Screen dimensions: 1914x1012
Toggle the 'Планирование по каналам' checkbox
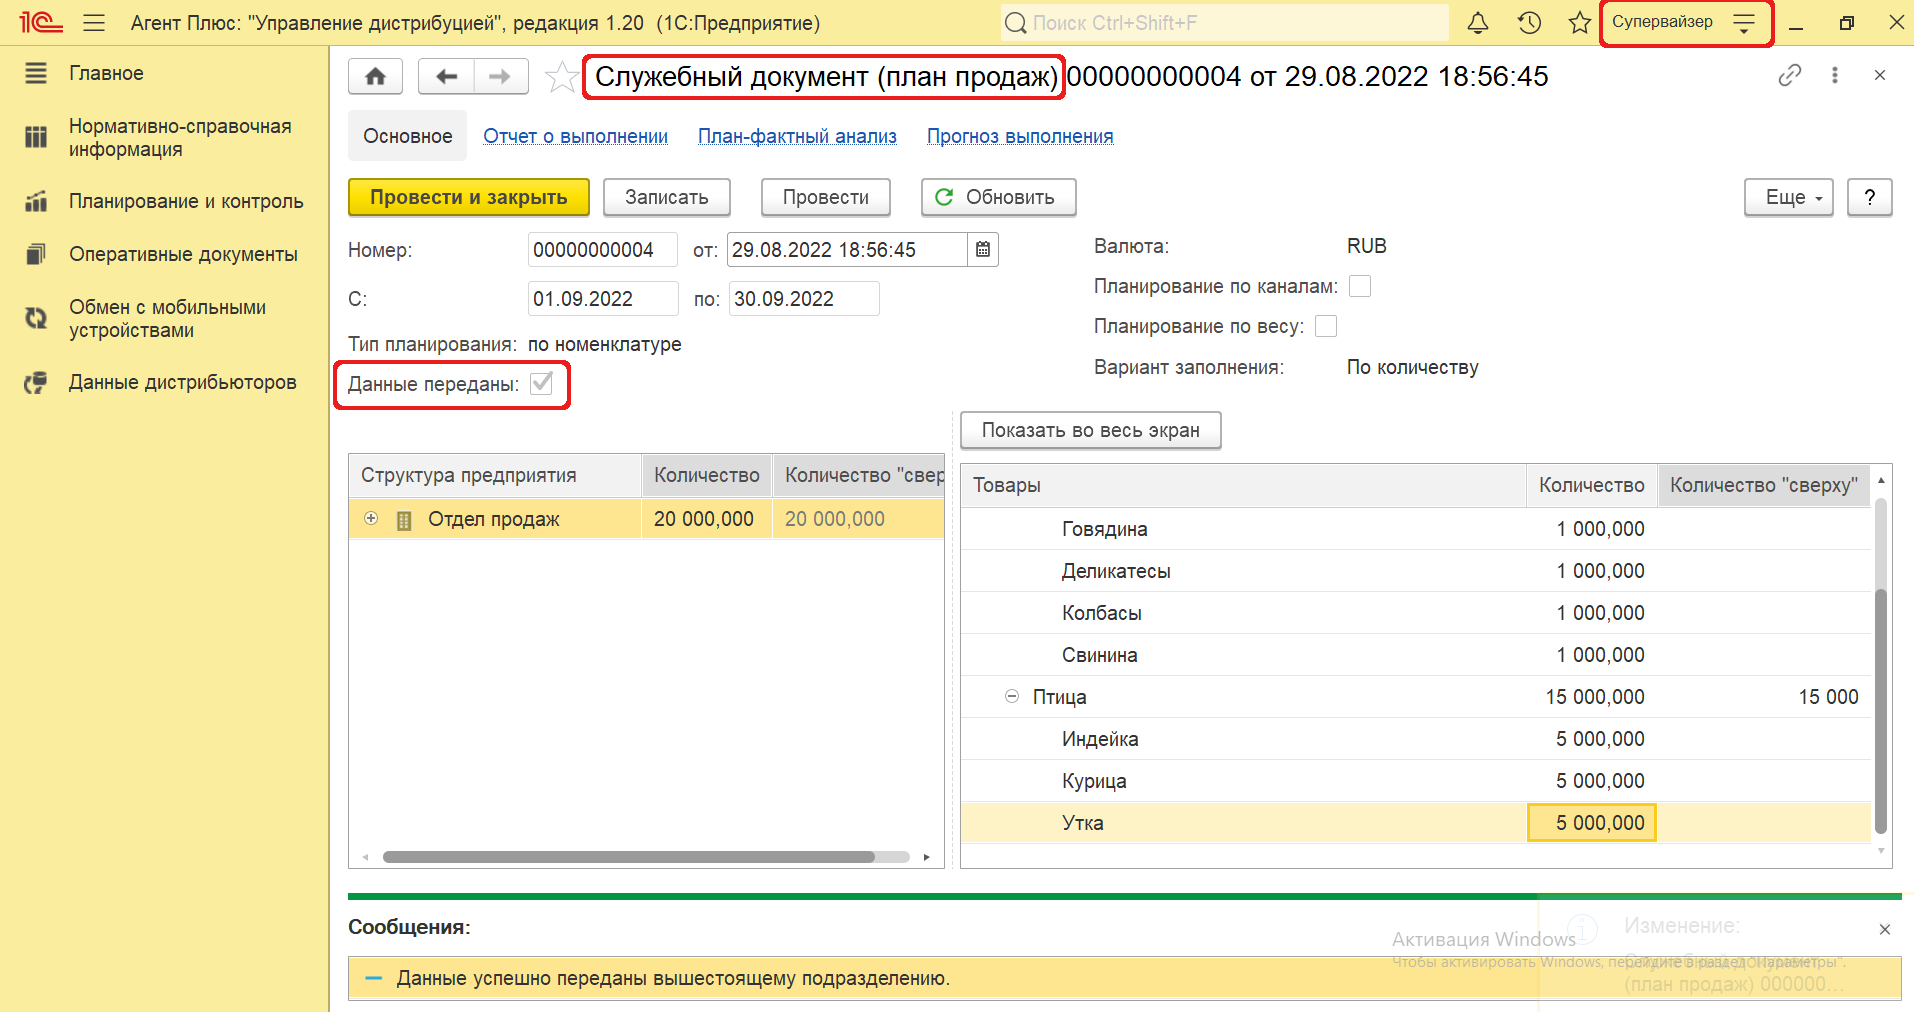(1359, 287)
